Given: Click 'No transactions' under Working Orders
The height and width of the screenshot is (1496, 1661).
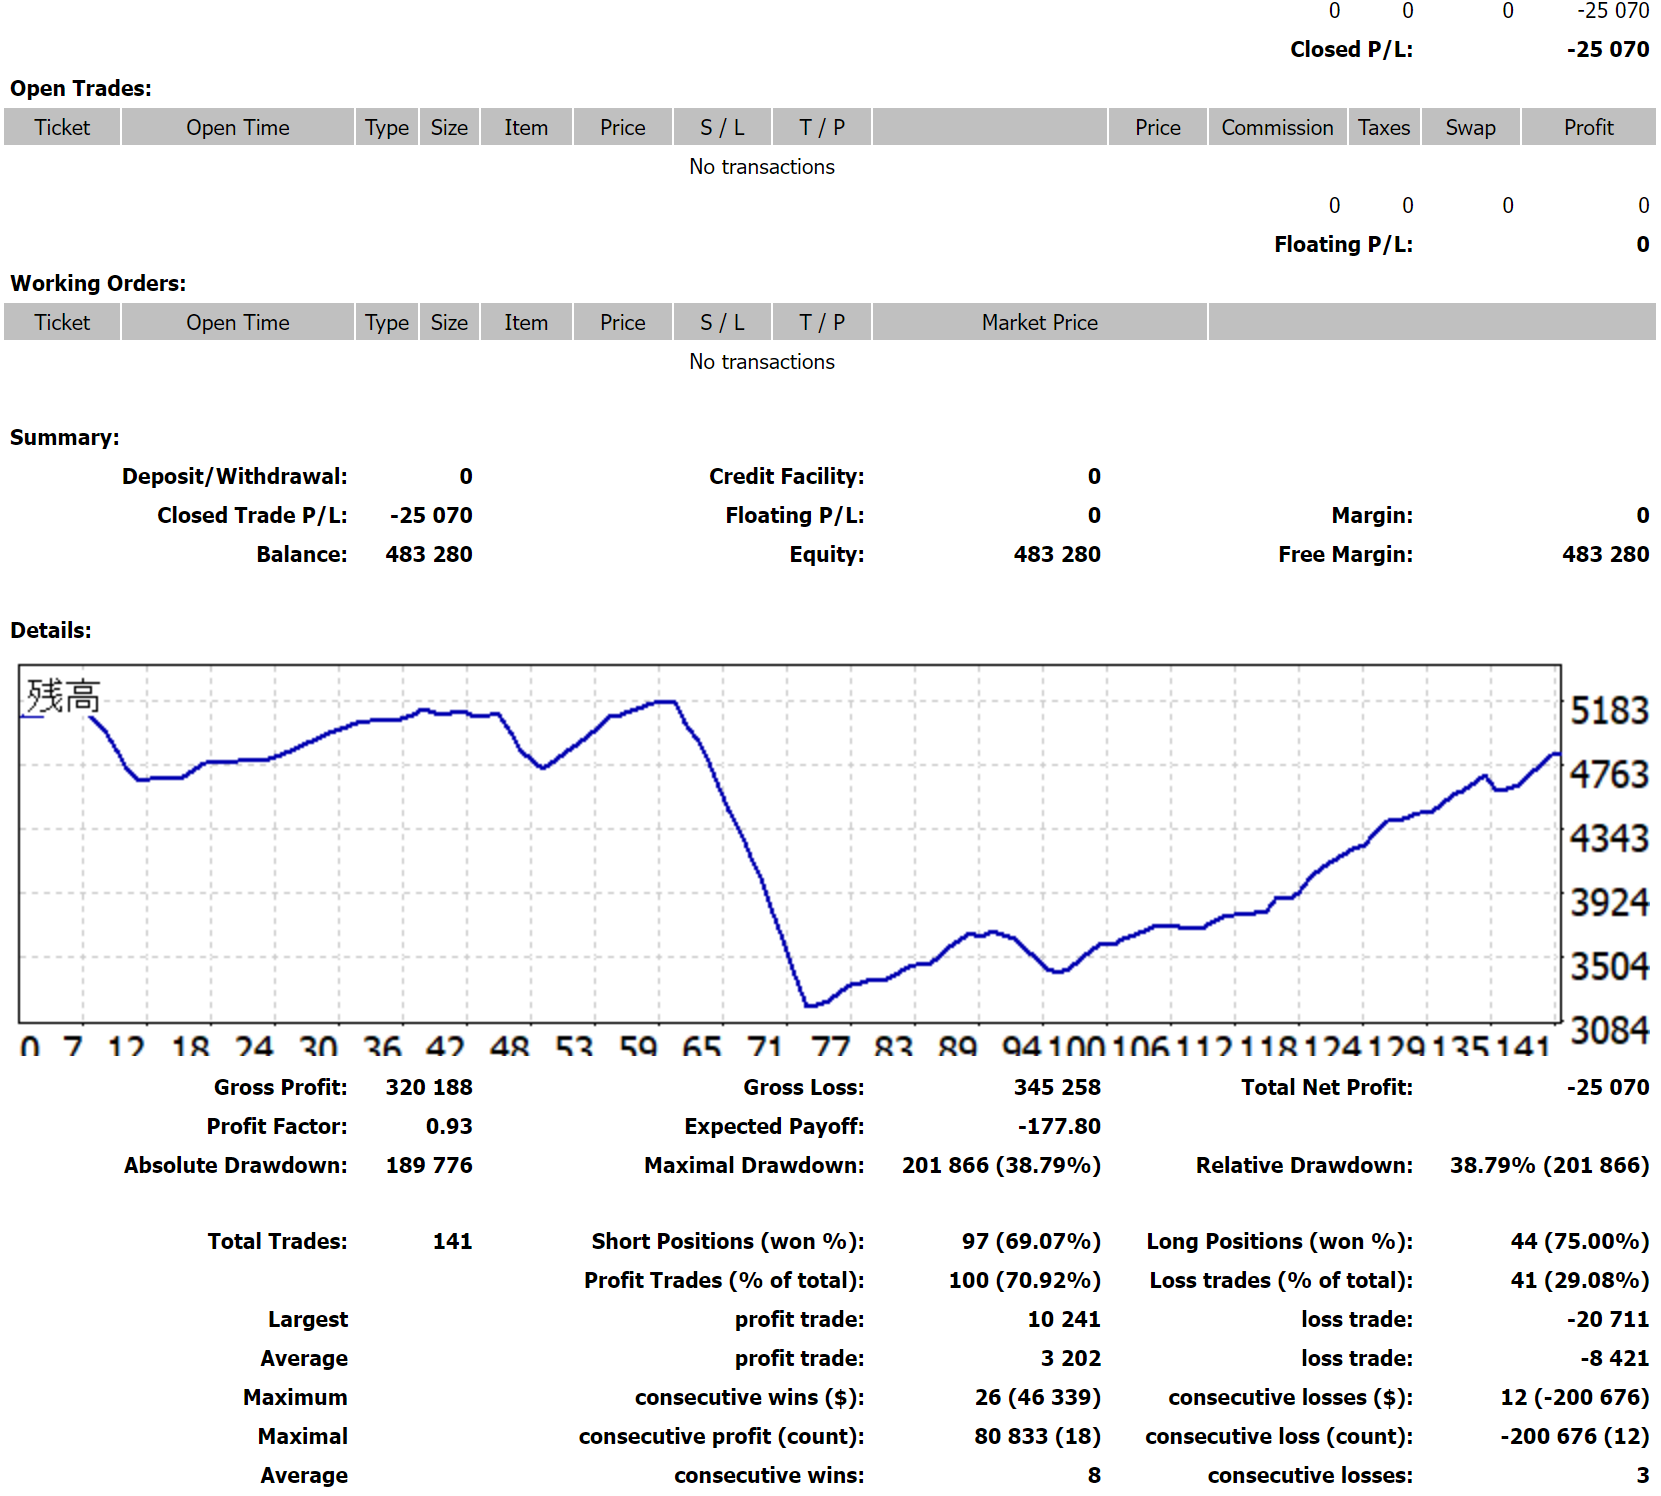Looking at the screenshot, I should click(x=762, y=361).
